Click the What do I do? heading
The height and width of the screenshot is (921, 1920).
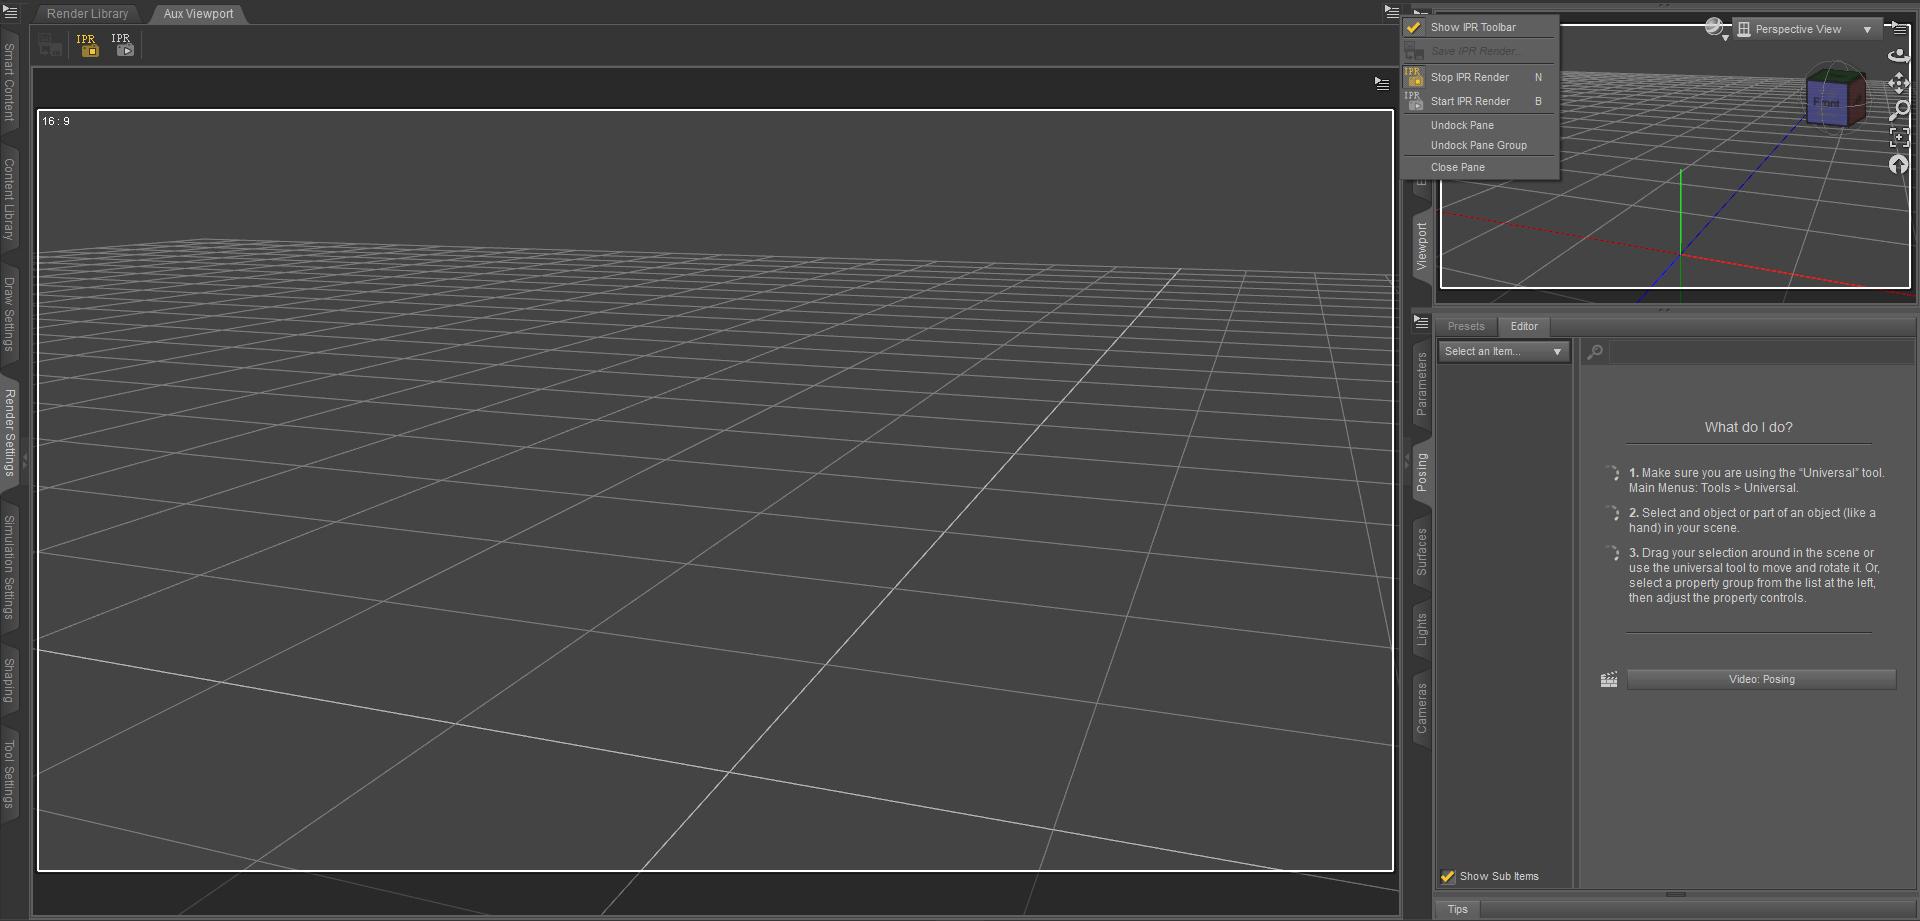click(1748, 427)
